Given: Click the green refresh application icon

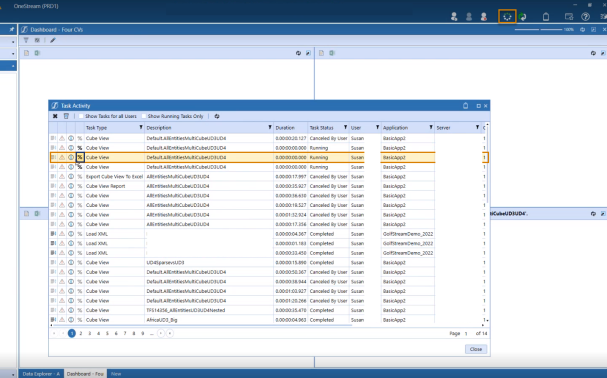Looking at the screenshot, I should (x=523, y=17).
